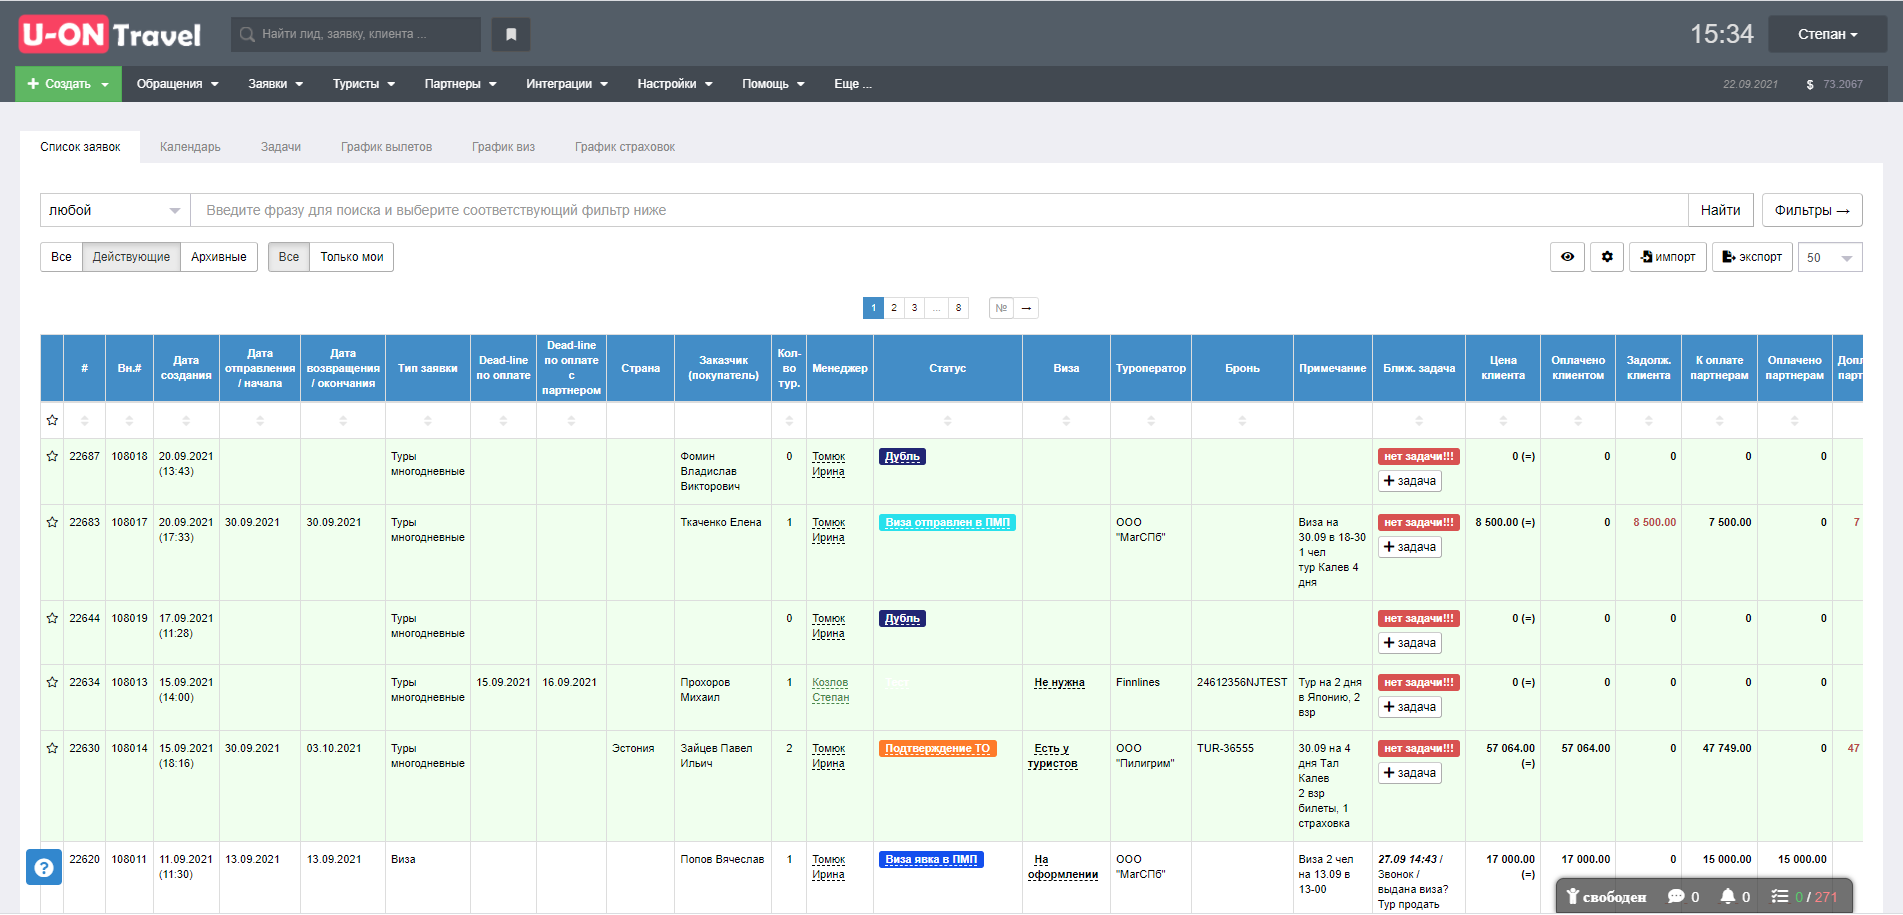Sort by Статус column arrows

point(947,421)
